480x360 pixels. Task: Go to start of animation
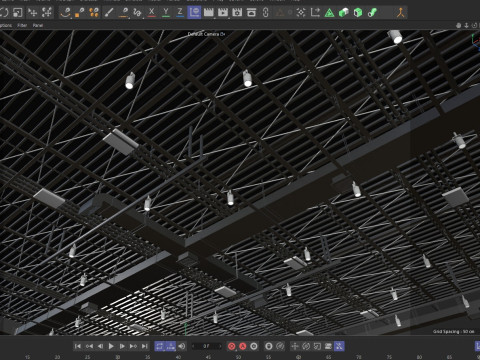[78, 346]
